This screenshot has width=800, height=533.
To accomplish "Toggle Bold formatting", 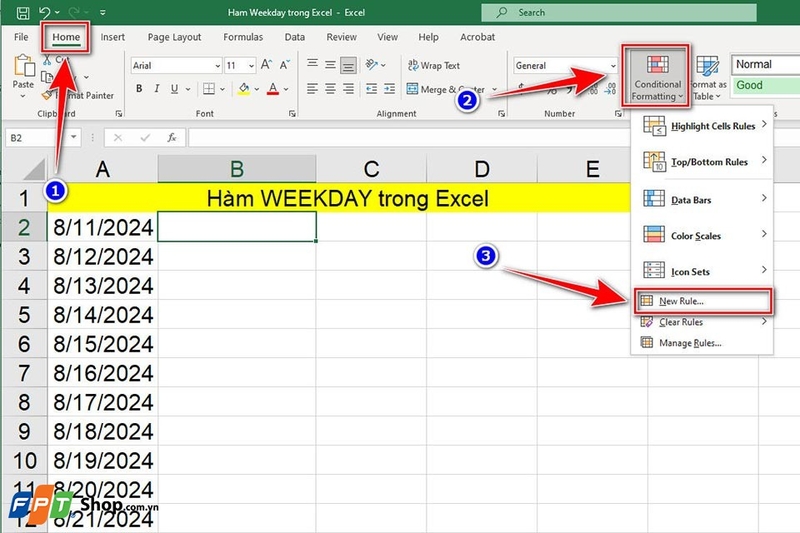I will [x=139, y=89].
